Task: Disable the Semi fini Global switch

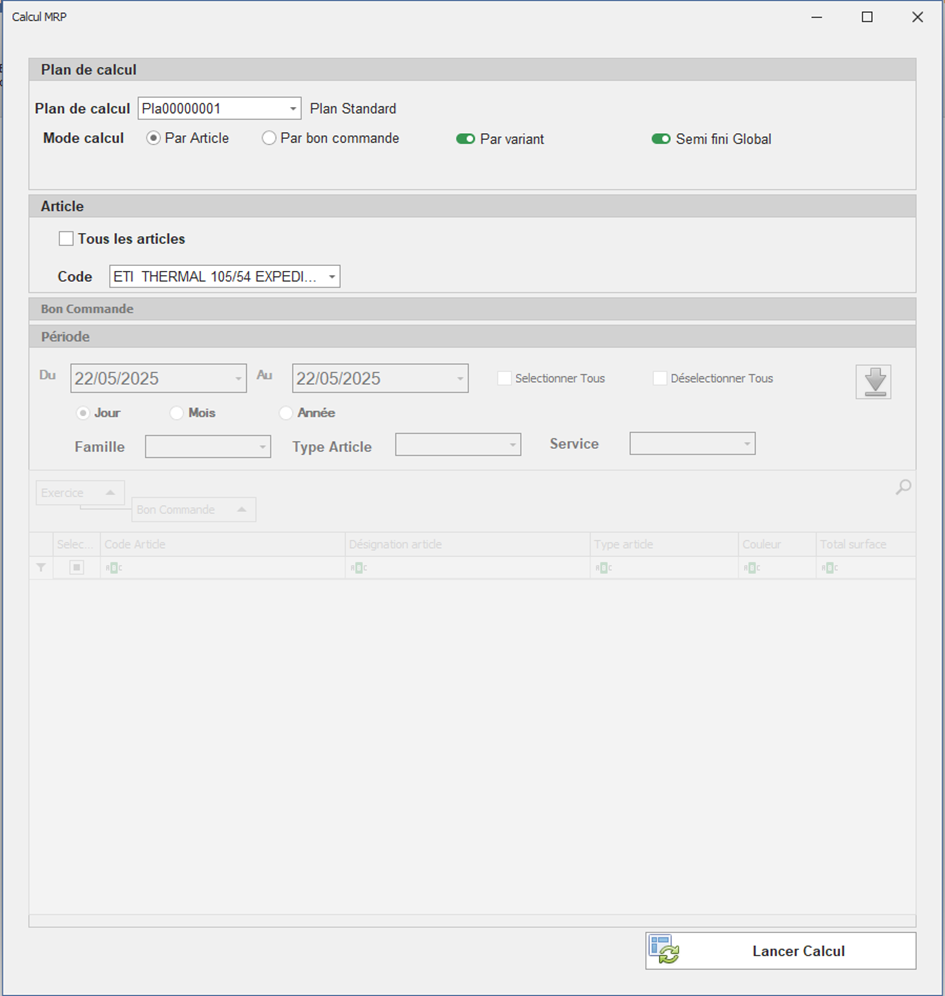Action: (x=660, y=139)
